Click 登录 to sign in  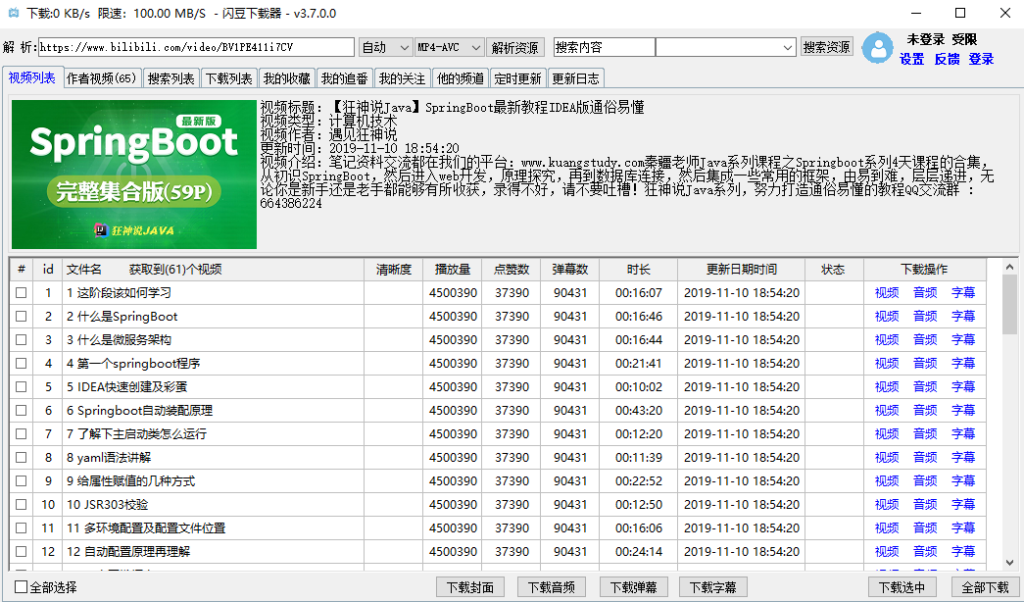point(980,58)
